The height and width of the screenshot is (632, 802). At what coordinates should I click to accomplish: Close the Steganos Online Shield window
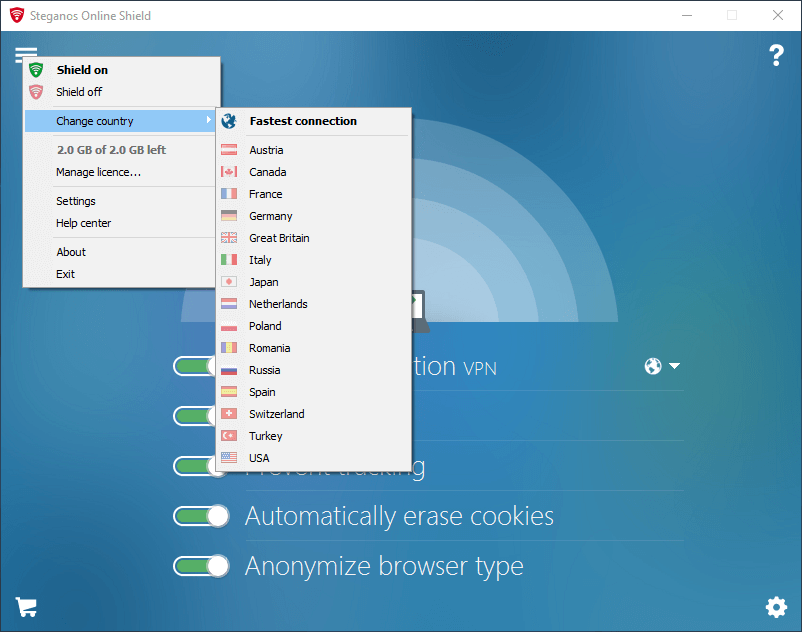click(x=777, y=15)
